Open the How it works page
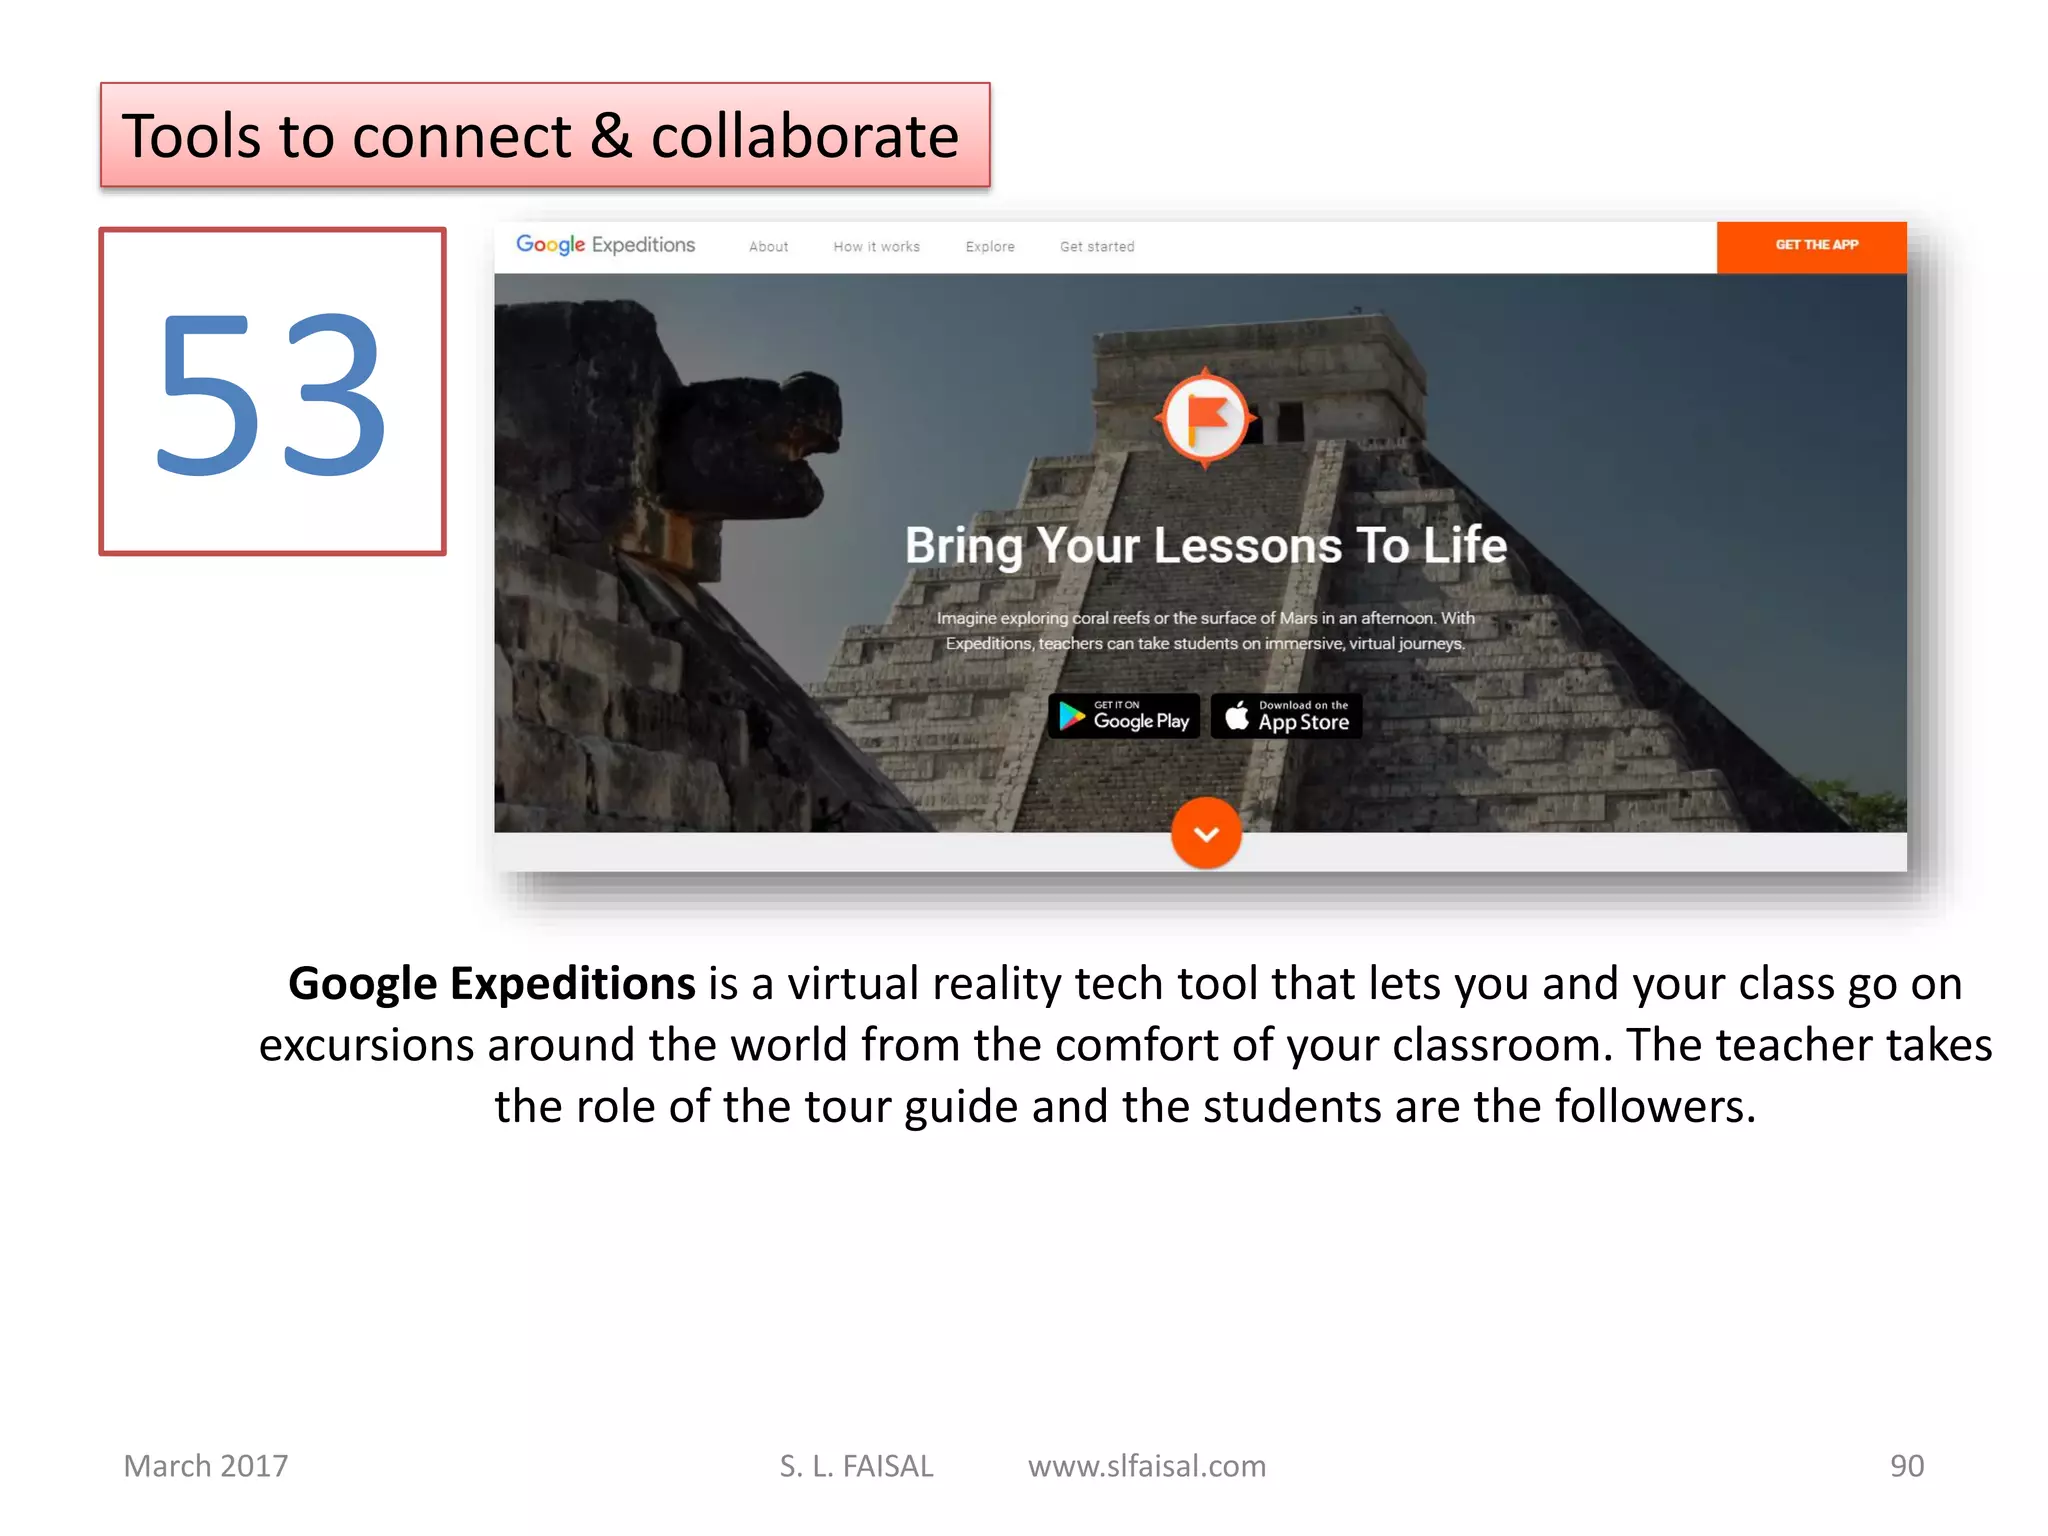This screenshot has height=1536, width=2048. pos(876,247)
